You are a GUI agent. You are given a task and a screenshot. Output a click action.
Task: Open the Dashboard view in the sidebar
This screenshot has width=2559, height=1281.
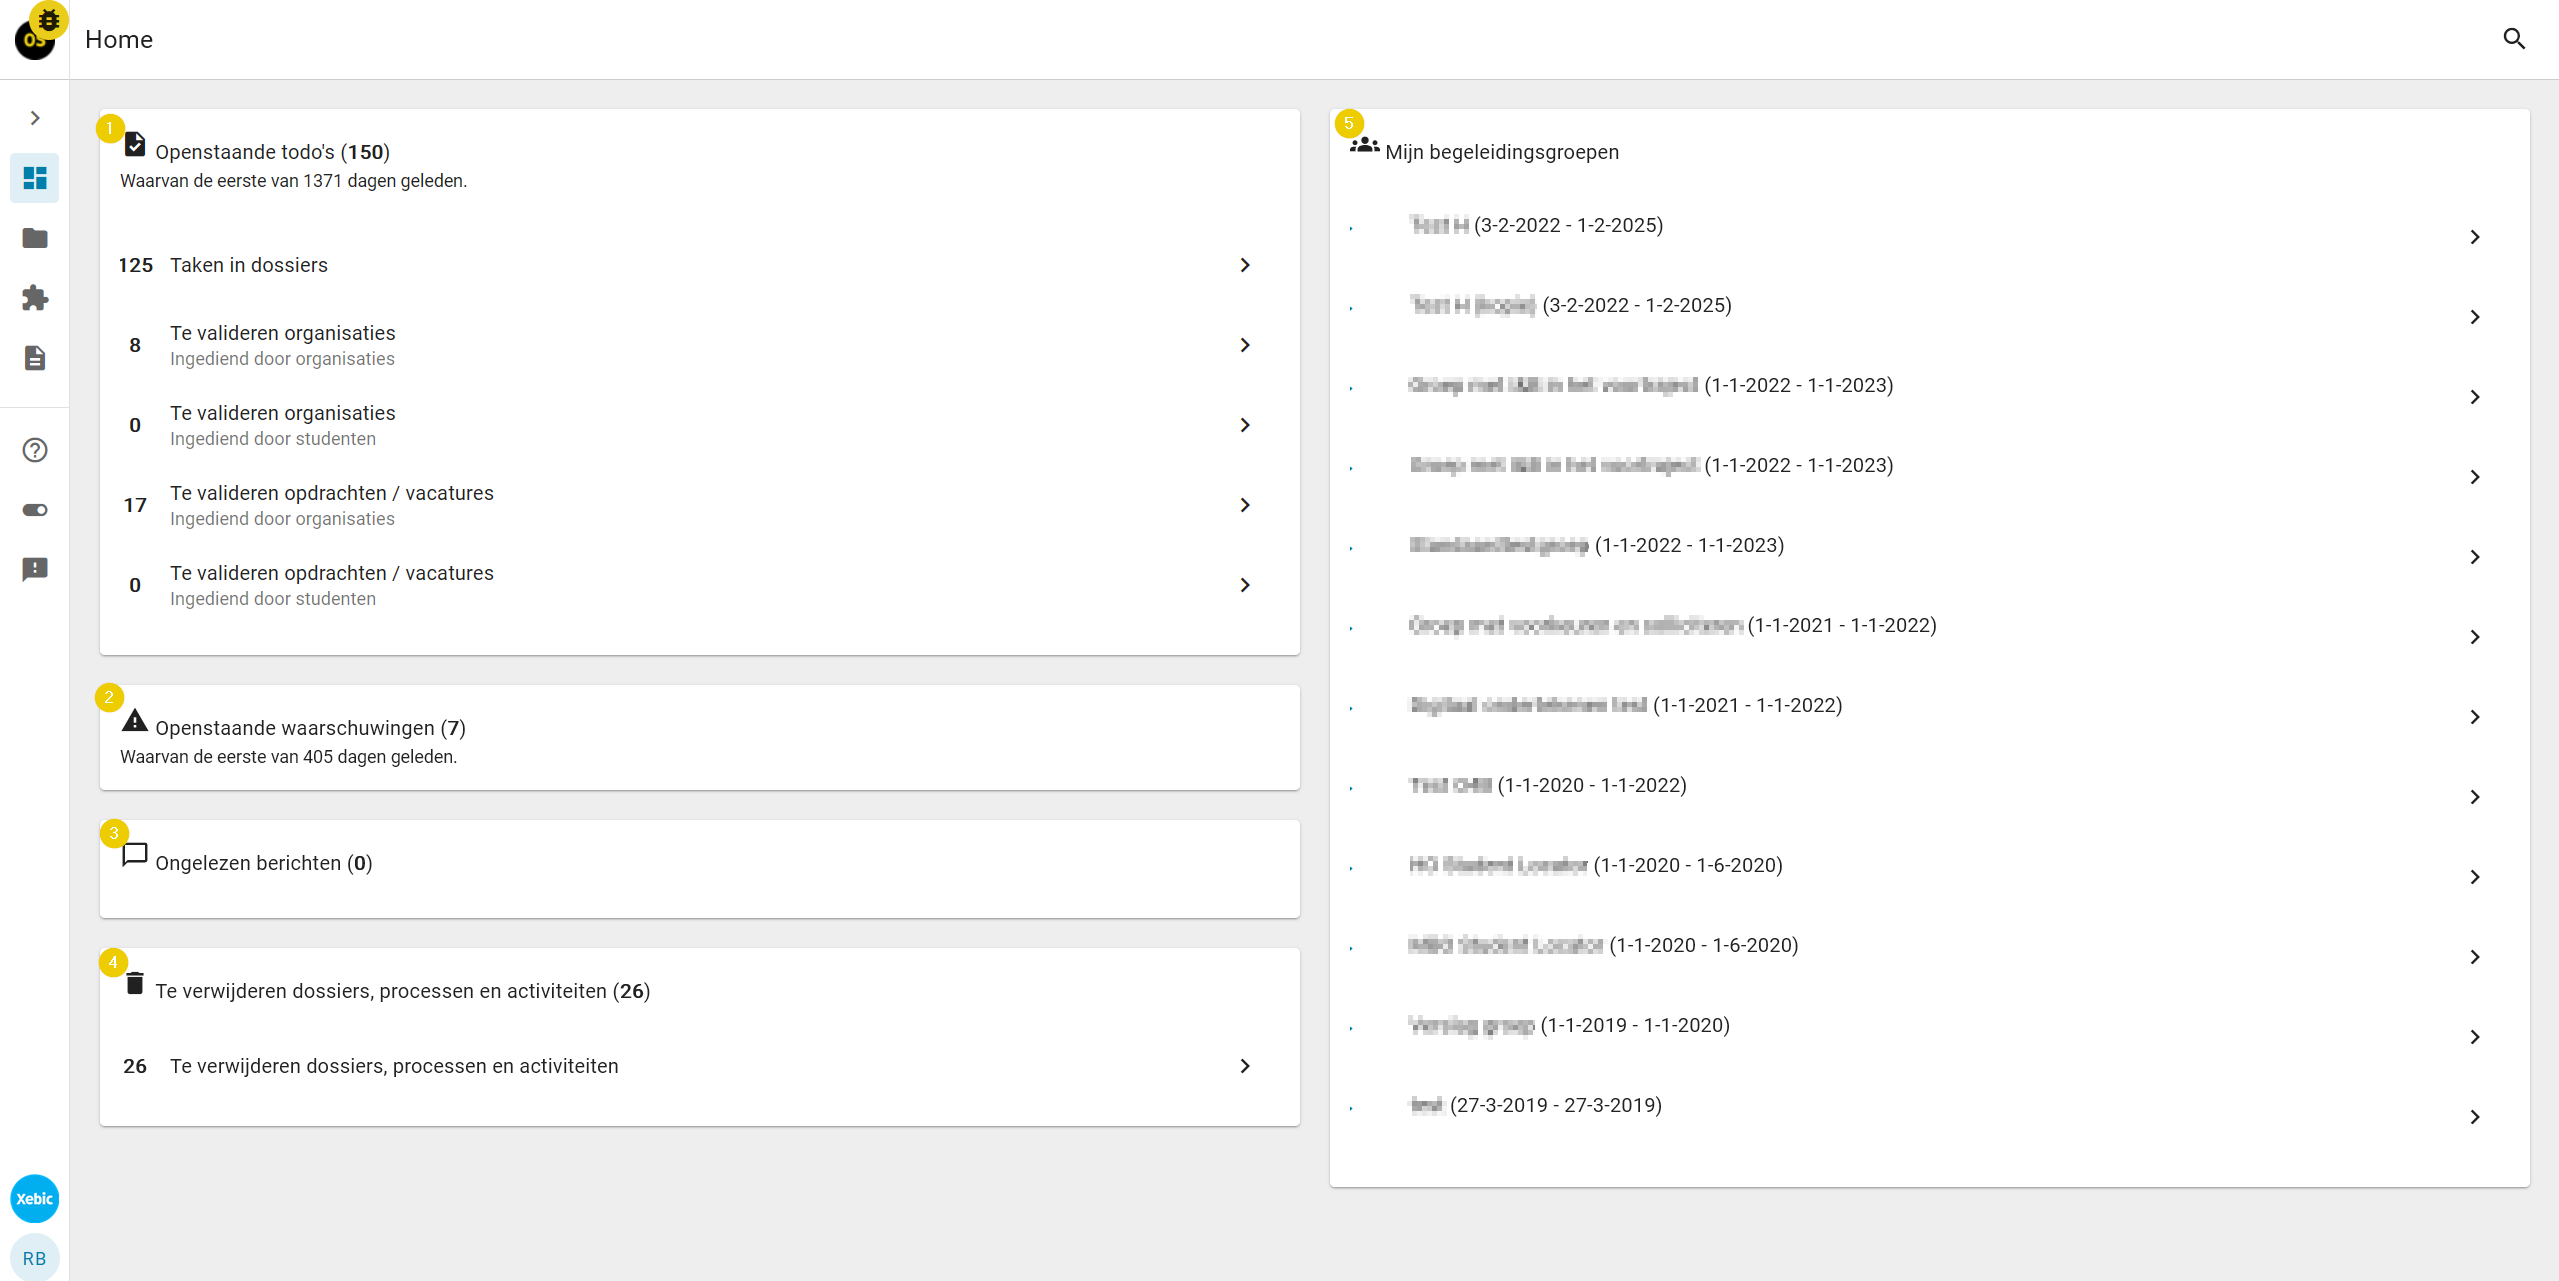pyautogui.click(x=34, y=178)
